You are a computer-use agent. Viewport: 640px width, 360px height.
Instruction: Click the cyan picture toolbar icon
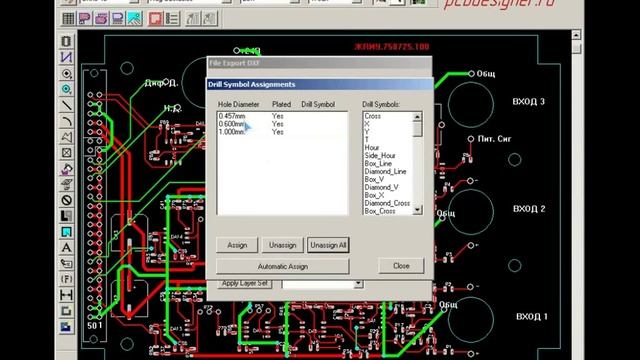point(134,18)
